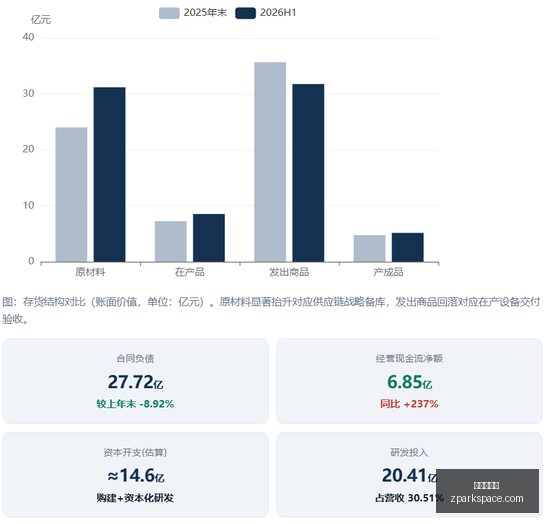550x524 pixels.
Task: Click the 发出商品 axis label
Action: pyautogui.click(x=289, y=272)
